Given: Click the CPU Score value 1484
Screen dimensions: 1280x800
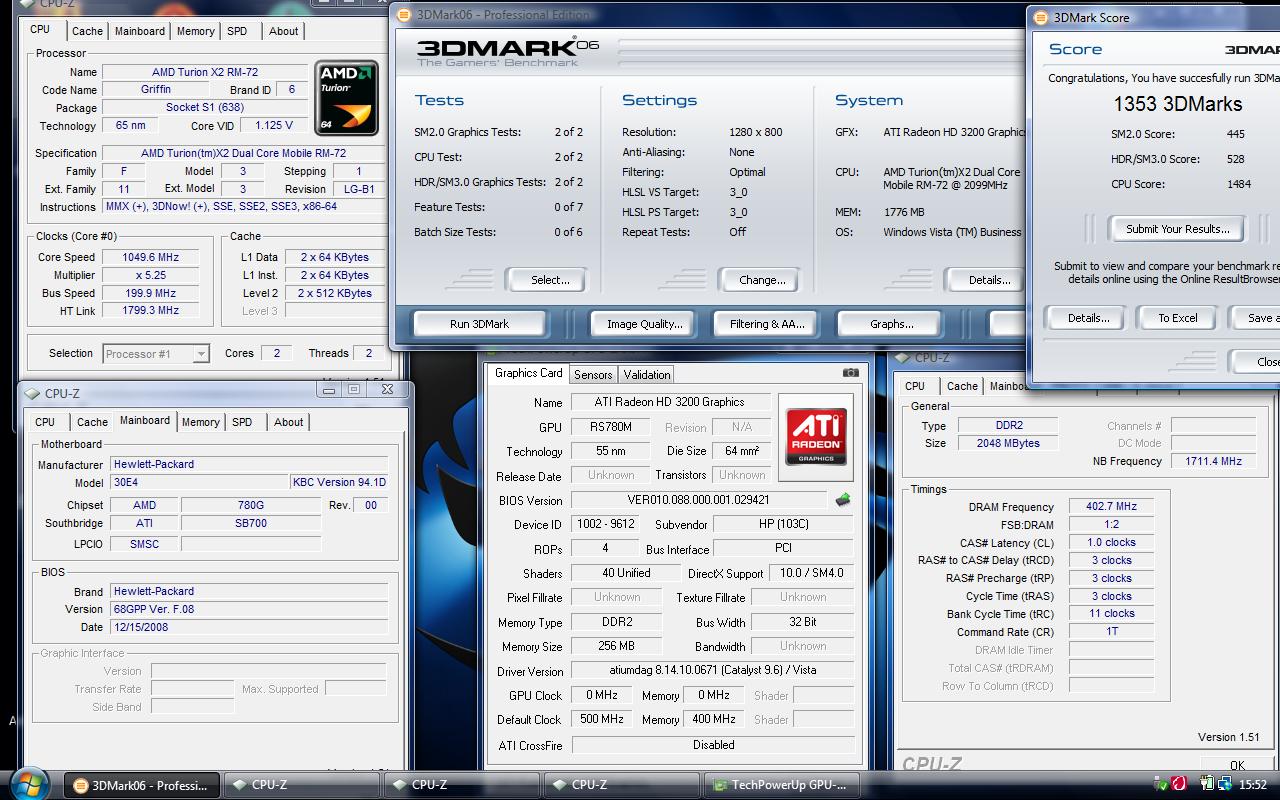Looking at the screenshot, I should pos(1238,184).
